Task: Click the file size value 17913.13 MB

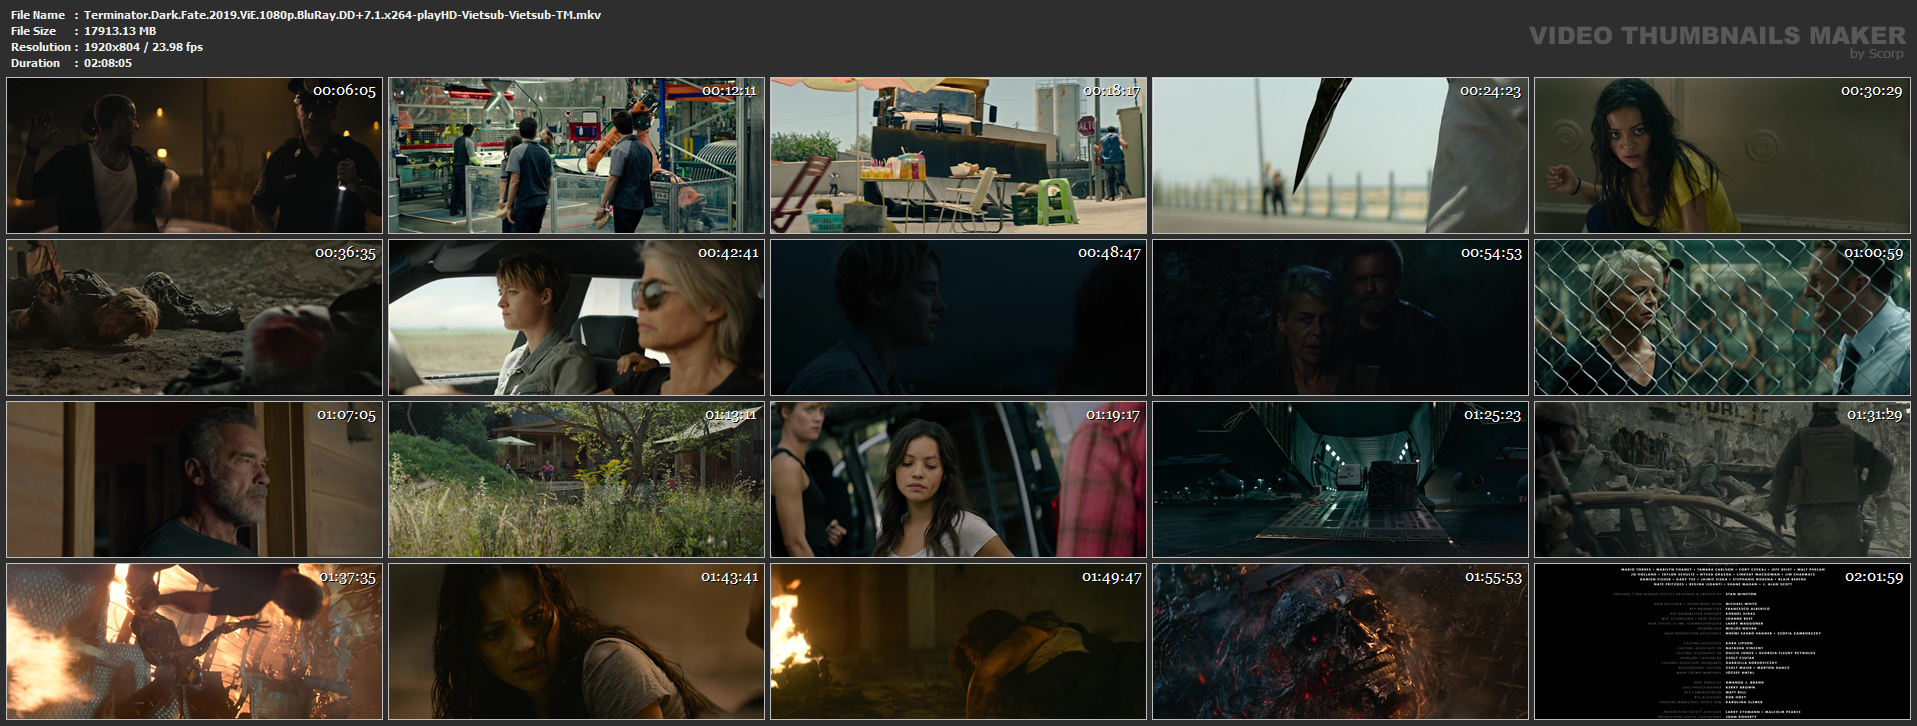Action: click(x=120, y=31)
